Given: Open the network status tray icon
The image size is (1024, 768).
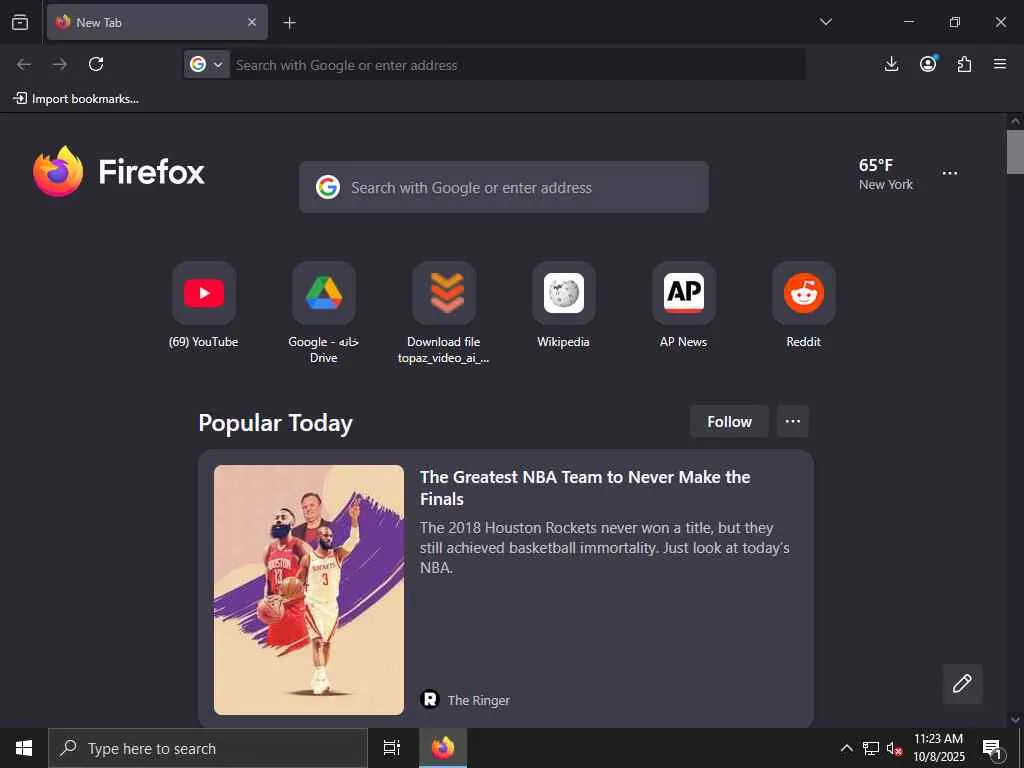Looking at the screenshot, I should click(x=871, y=748).
